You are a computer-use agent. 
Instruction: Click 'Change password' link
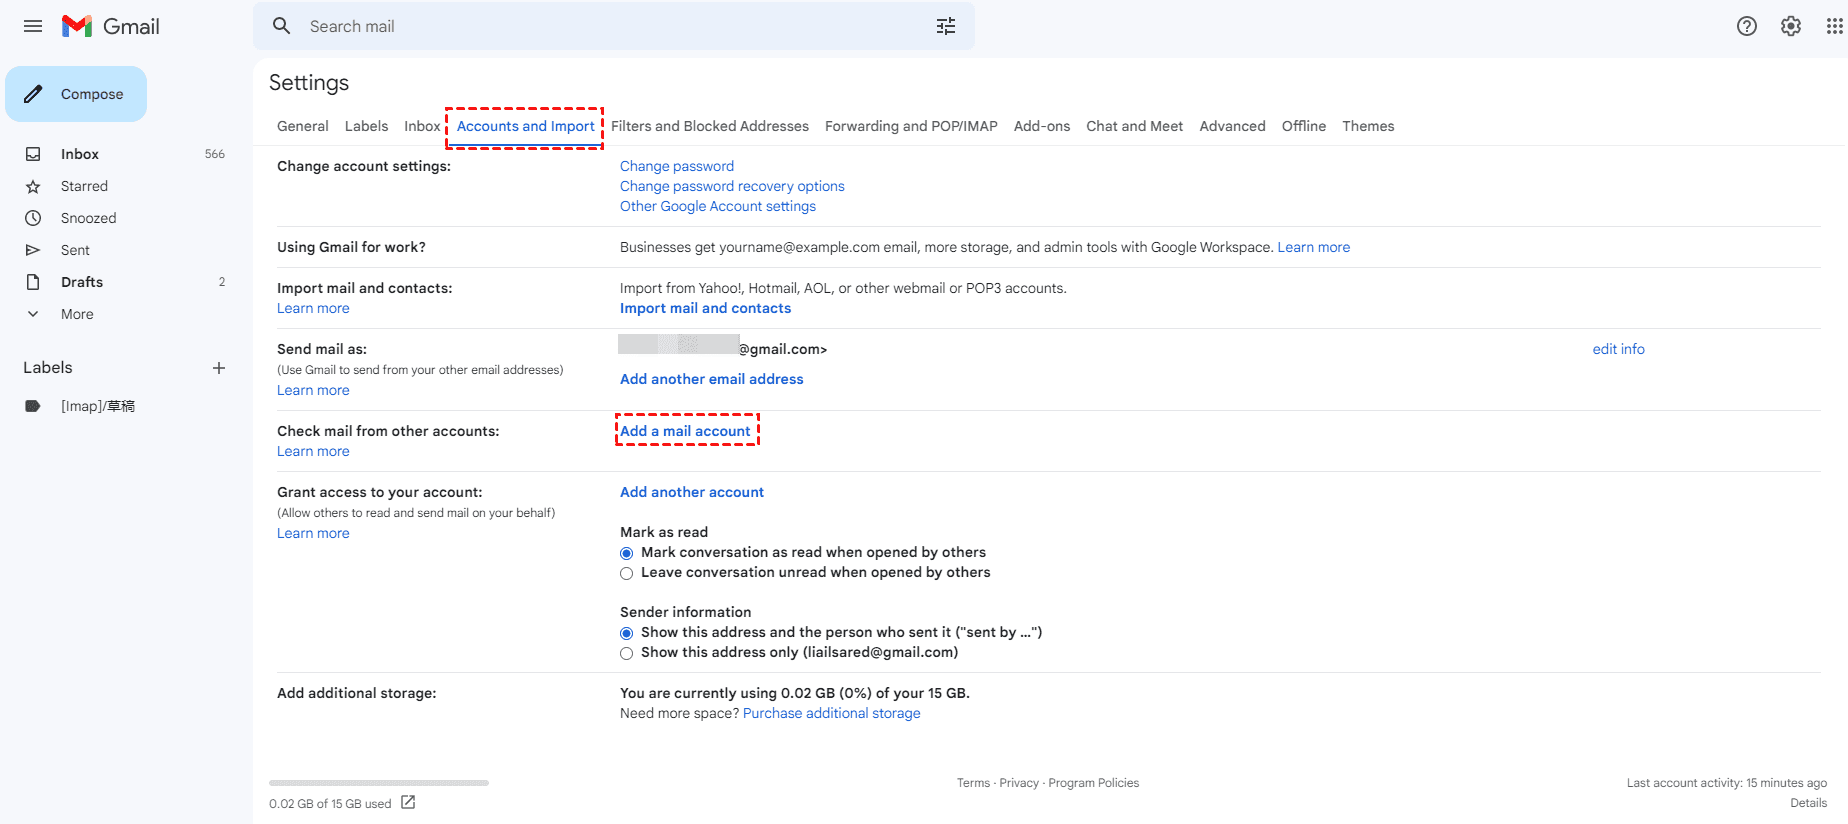676,166
